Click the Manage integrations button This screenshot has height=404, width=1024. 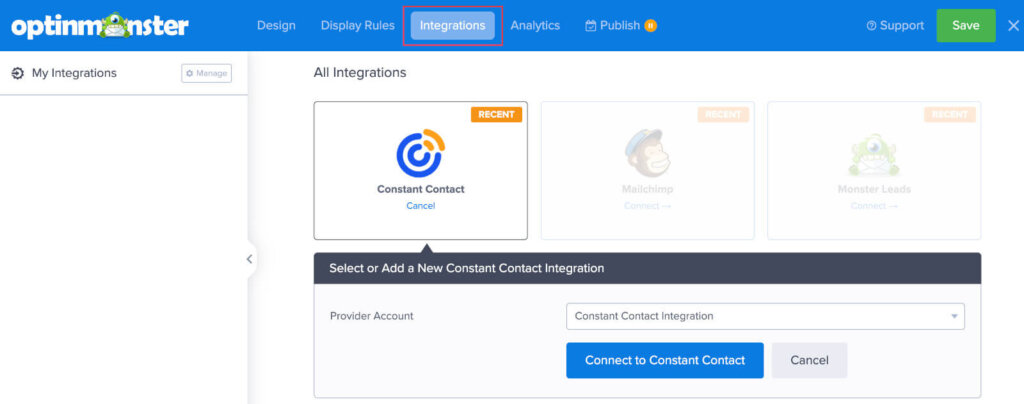206,73
